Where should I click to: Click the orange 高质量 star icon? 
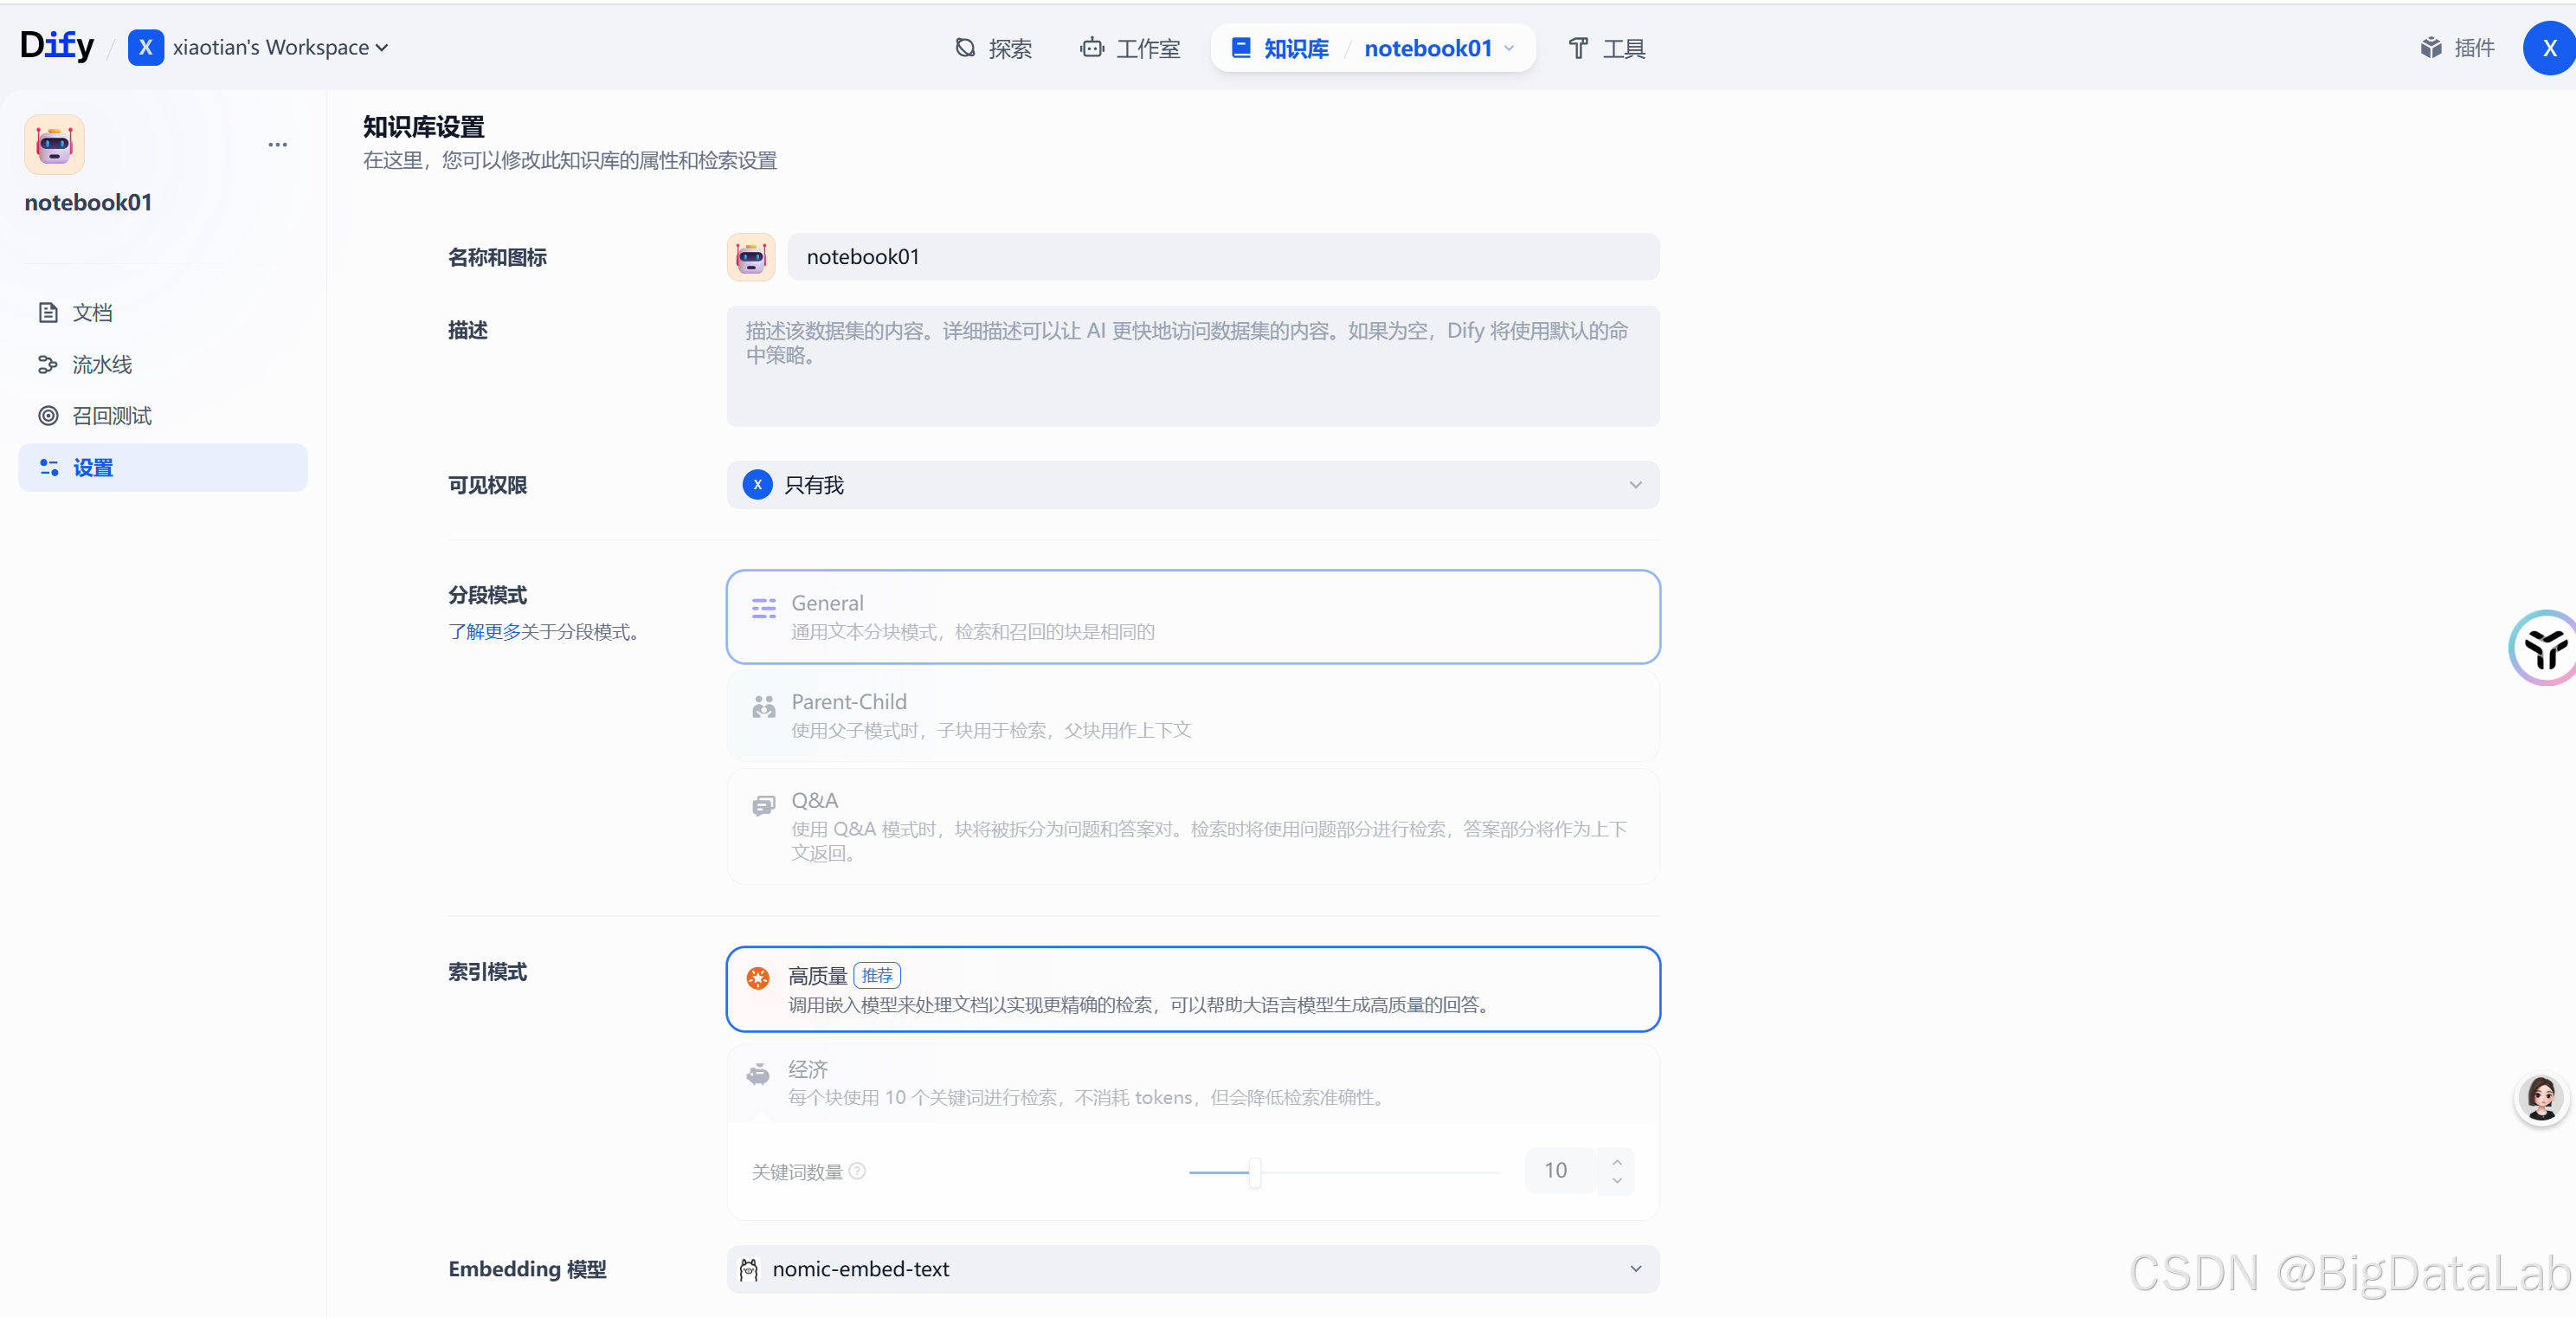[x=758, y=978]
